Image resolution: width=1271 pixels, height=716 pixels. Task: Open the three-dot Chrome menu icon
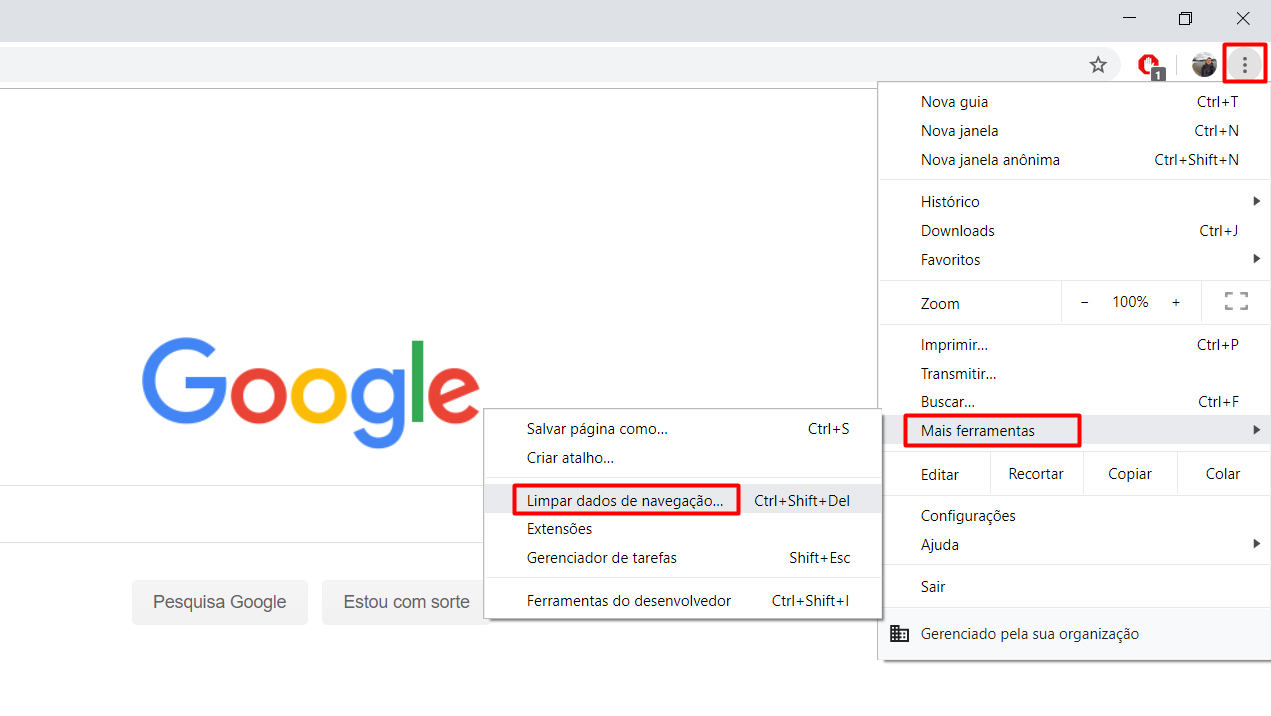pyautogui.click(x=1244, y=63)
